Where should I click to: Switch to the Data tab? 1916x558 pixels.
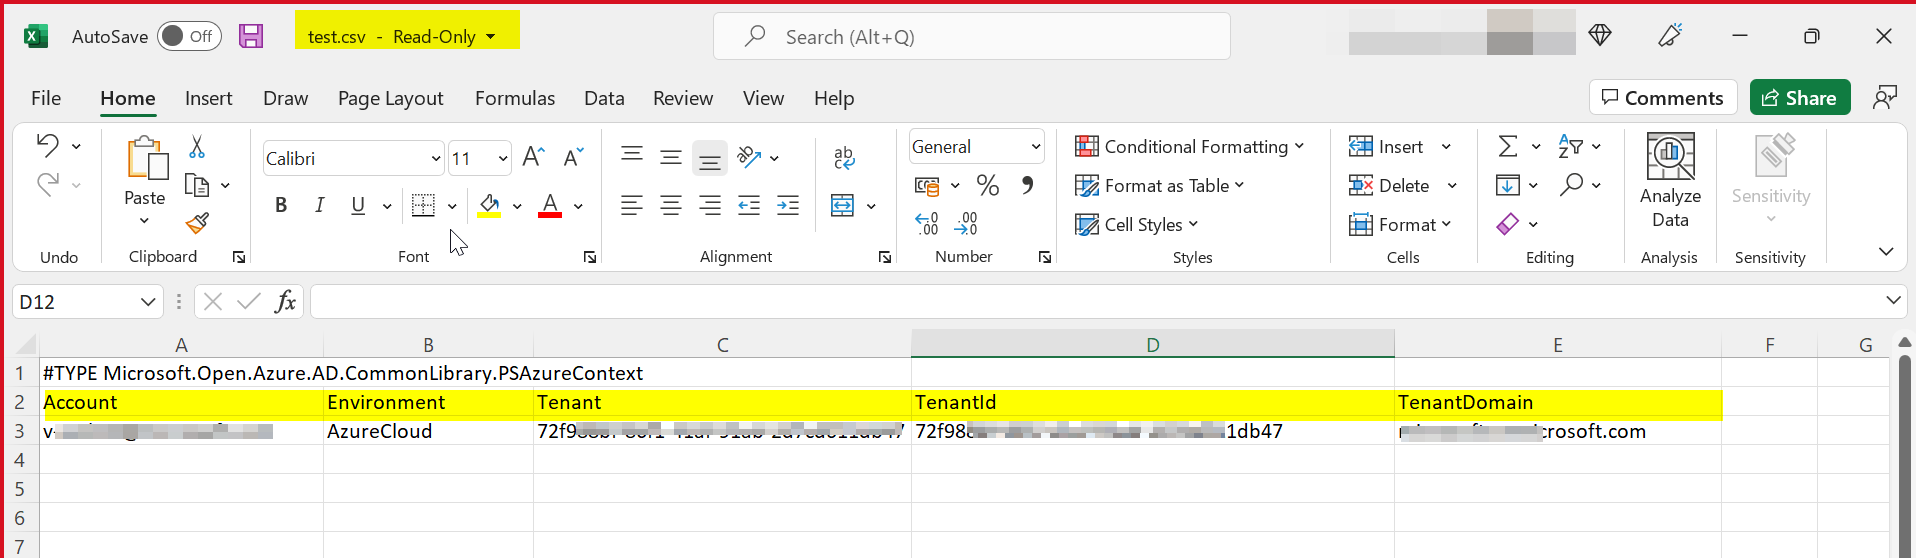click(604, 98)
